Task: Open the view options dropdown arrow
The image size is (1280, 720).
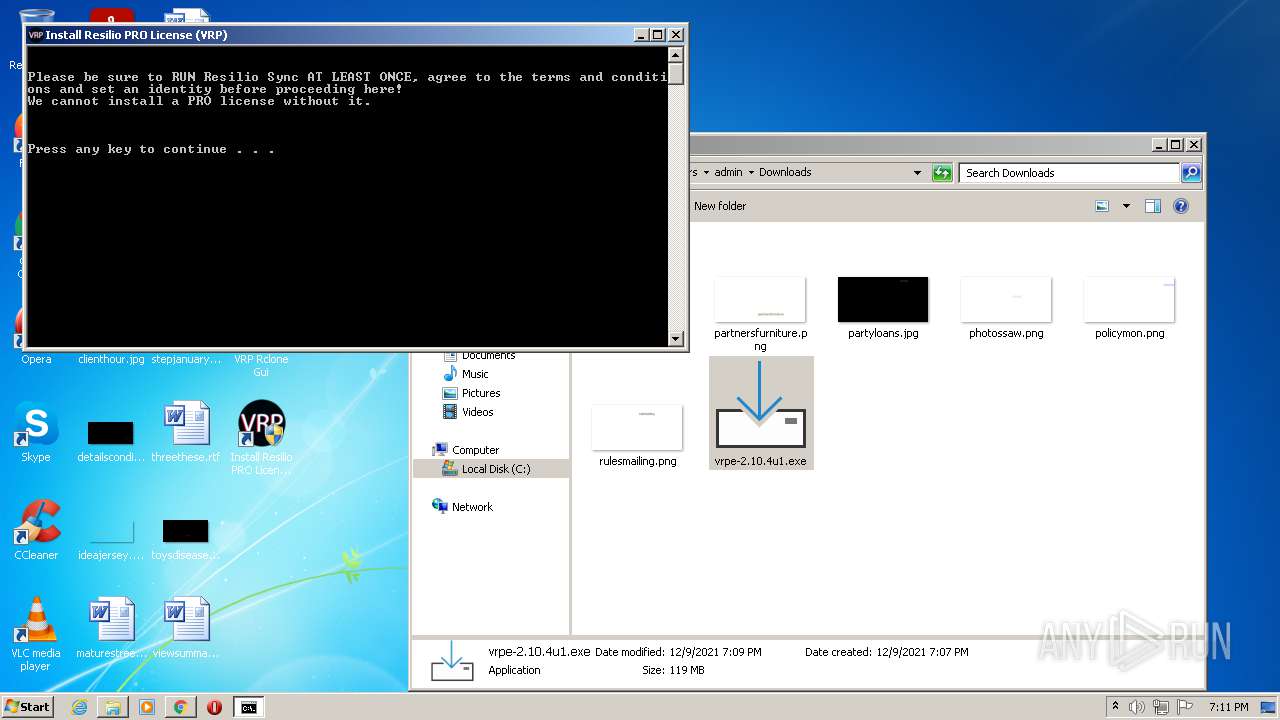Action: tap(1126, 206)
